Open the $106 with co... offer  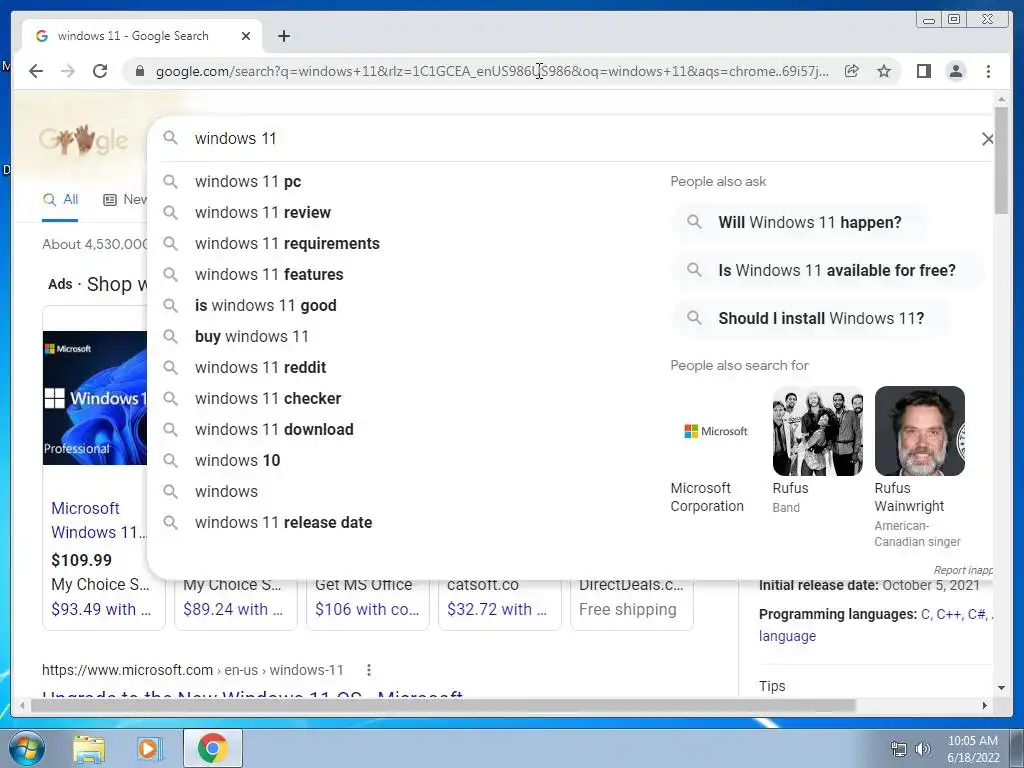pyautogui.click(x=367, y=609)
